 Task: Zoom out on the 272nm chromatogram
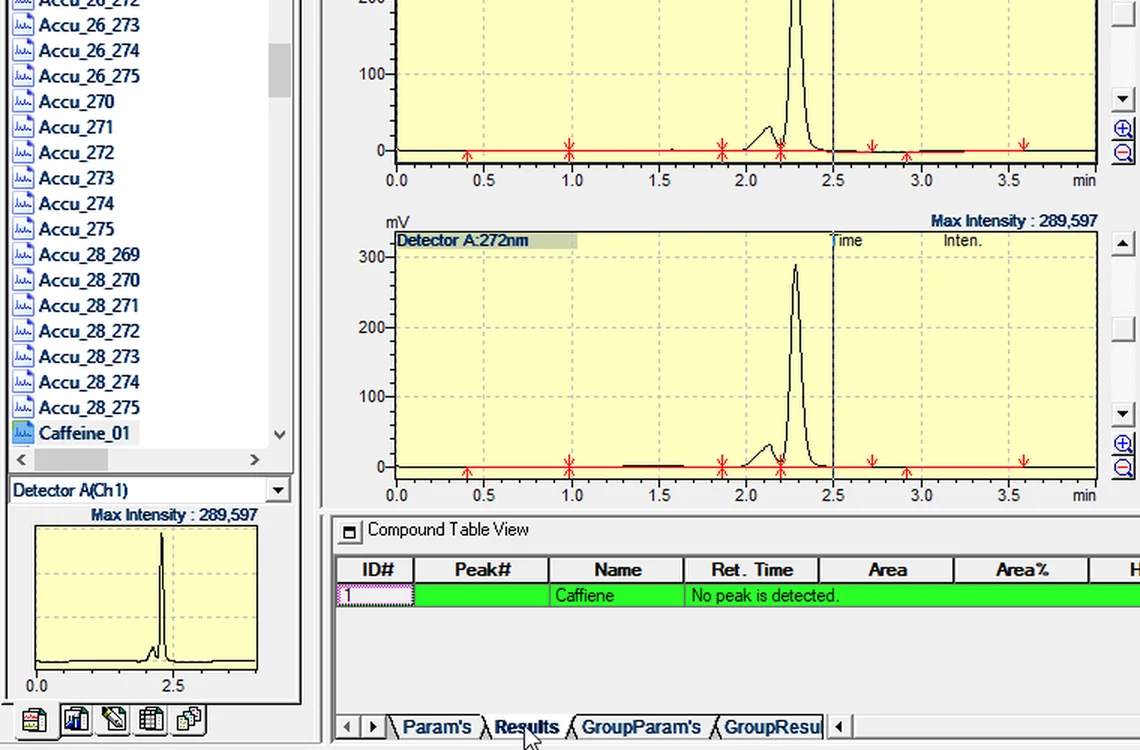click(x=1123, y=467)
